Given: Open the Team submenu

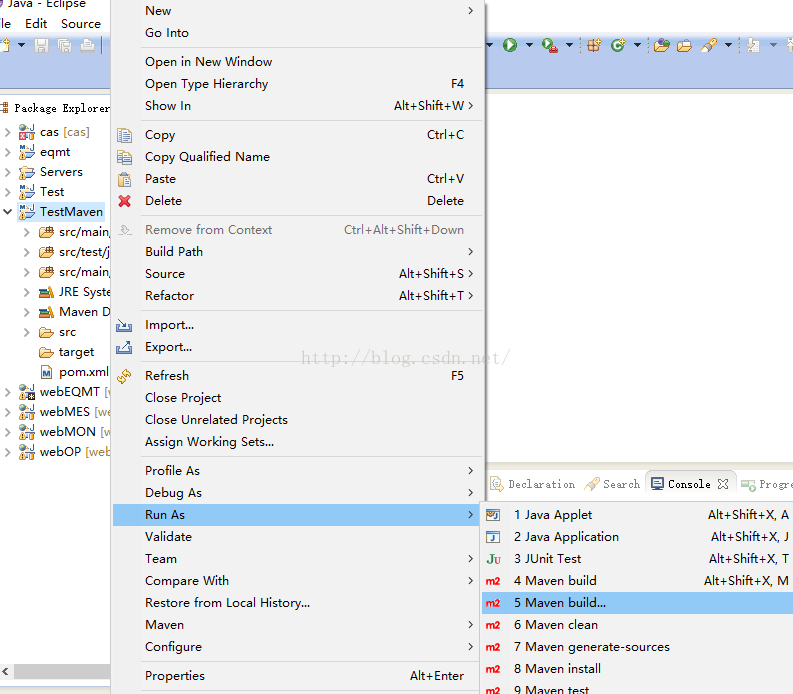Looking at the screenshot, I should [x=296, y=559].
